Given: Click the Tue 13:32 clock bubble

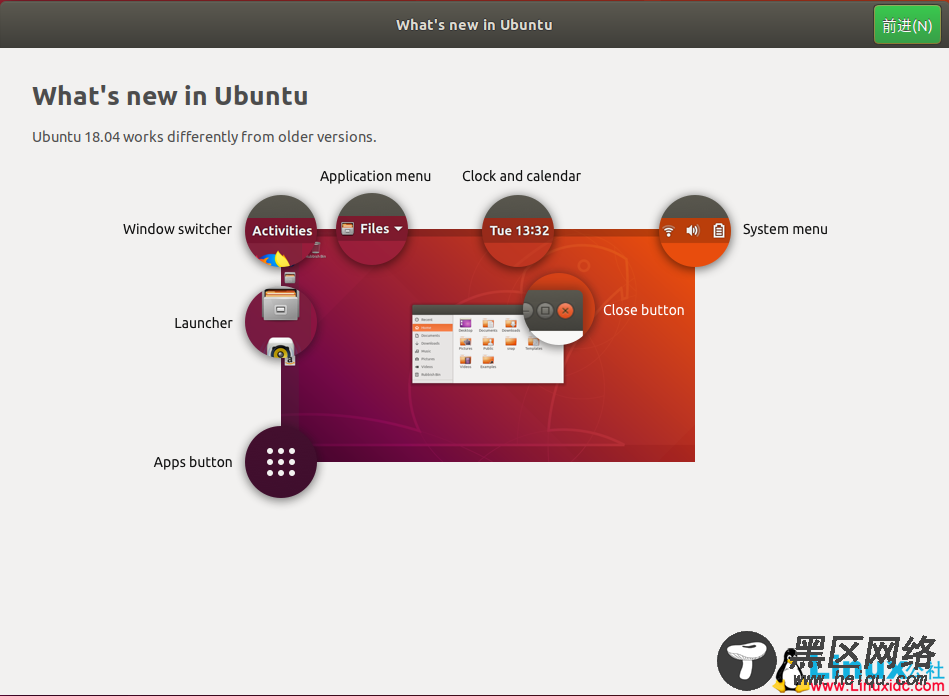Looking at the screenshot, I should point(518,231).
